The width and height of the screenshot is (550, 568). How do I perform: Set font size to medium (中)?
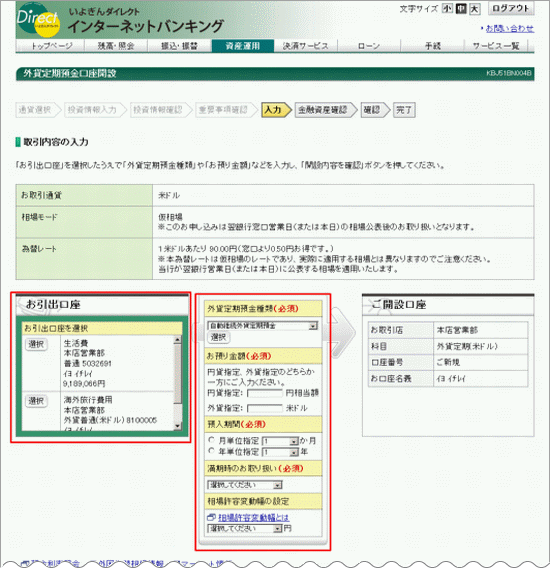point(461,8)
